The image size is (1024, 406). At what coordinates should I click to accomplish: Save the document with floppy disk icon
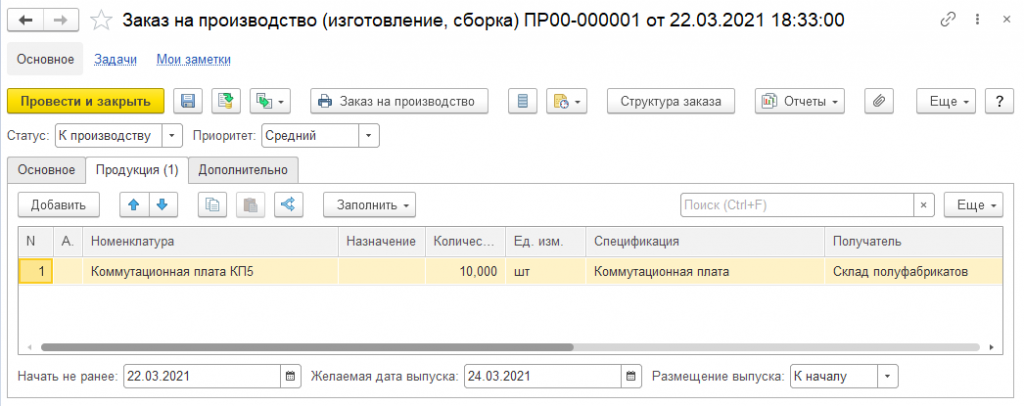tap(188, 101)
